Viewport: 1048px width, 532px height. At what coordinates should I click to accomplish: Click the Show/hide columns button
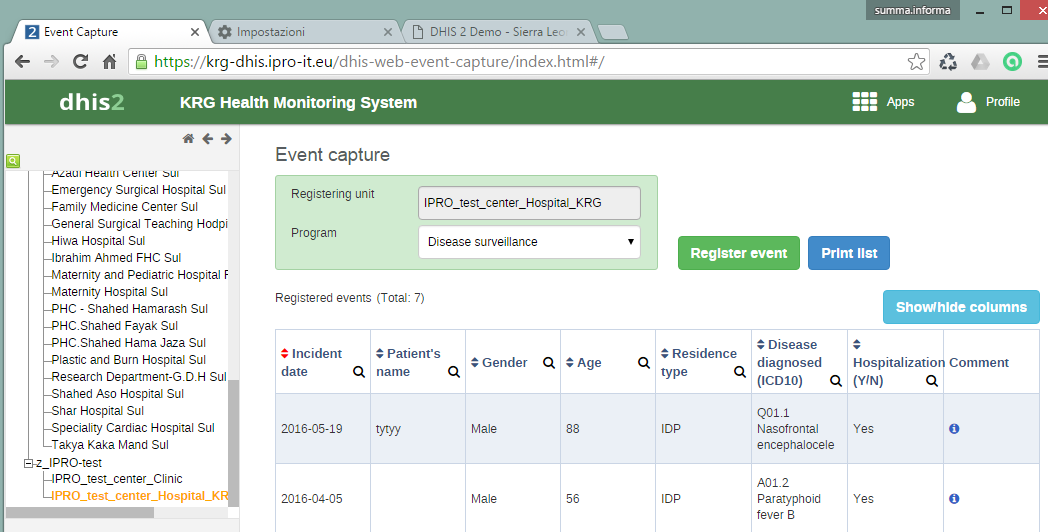click(960, 307)
